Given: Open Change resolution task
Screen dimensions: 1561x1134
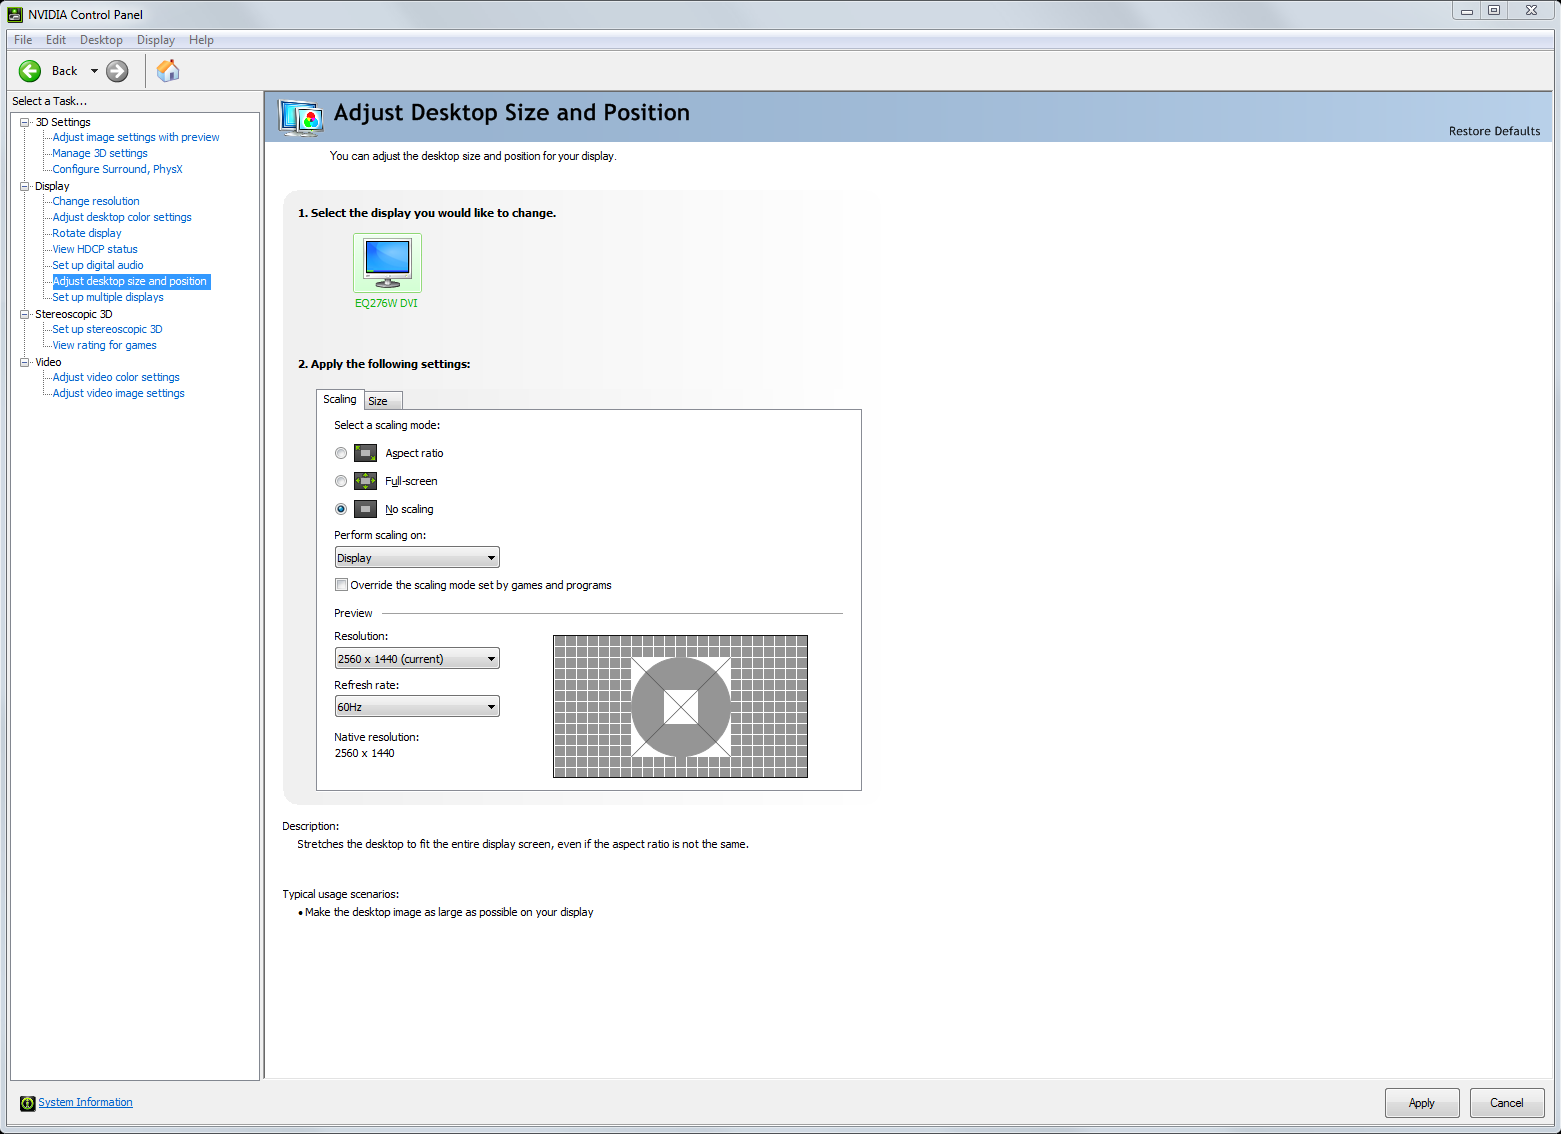Looking at the screenshot, I should [96, 201].
